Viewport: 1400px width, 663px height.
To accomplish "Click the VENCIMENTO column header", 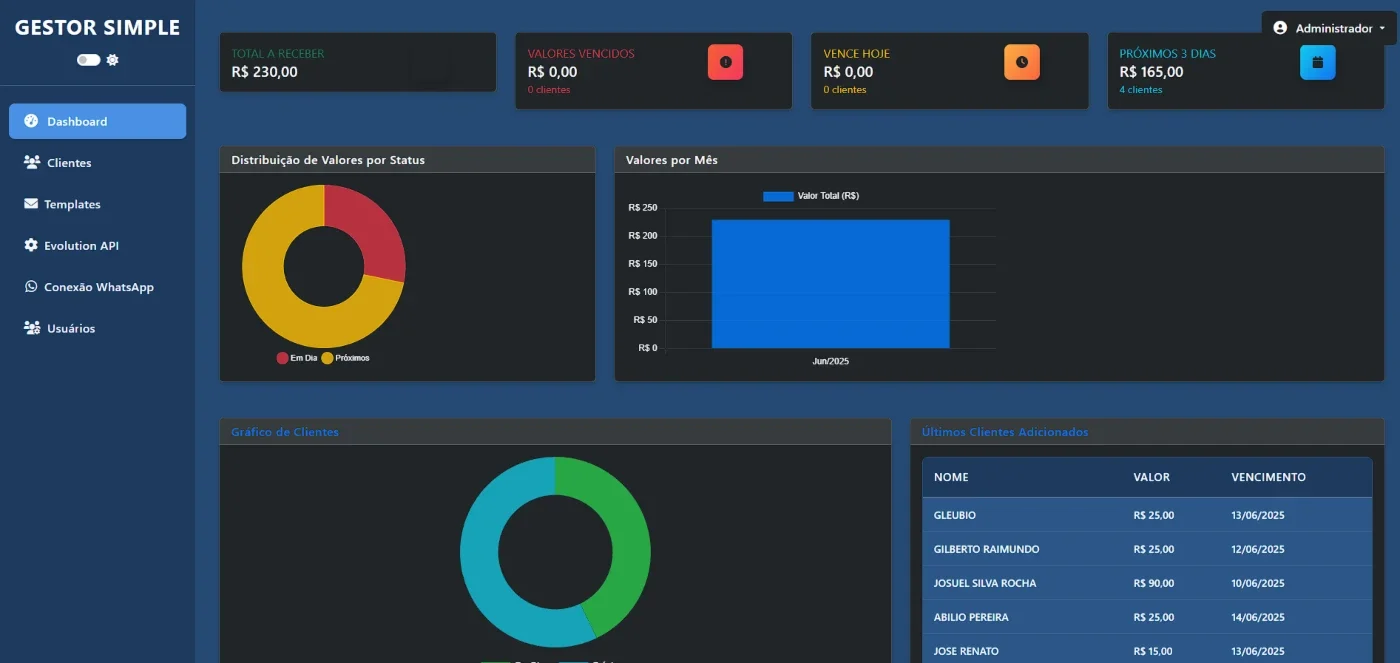I will pos(1268,477).
